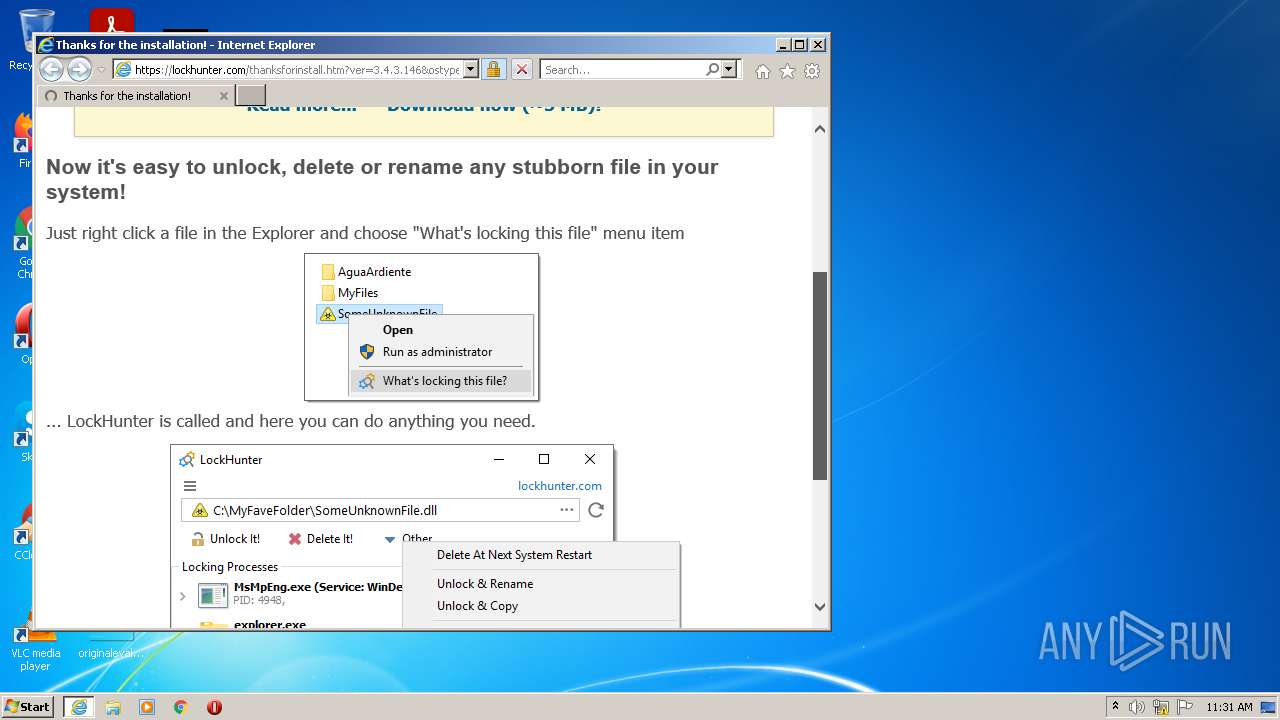Click 'What's locking this file?' menu entry
Viewport: 1280px width, 720px height.
tap(441, 381)
